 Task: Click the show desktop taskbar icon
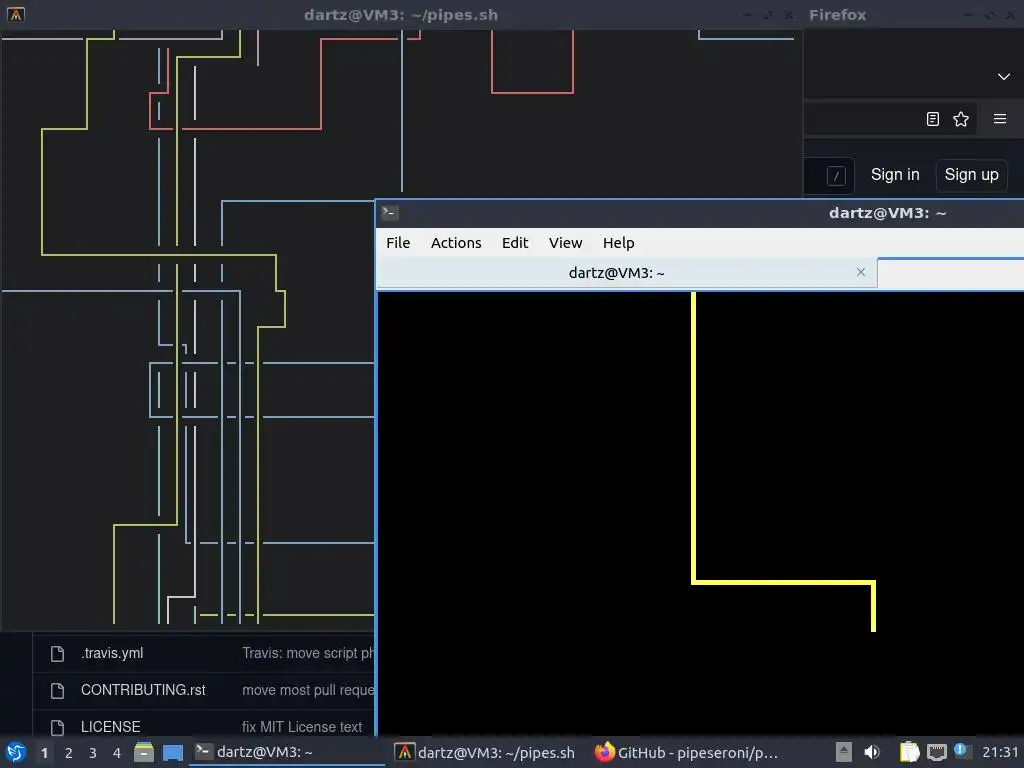[173, 752]
